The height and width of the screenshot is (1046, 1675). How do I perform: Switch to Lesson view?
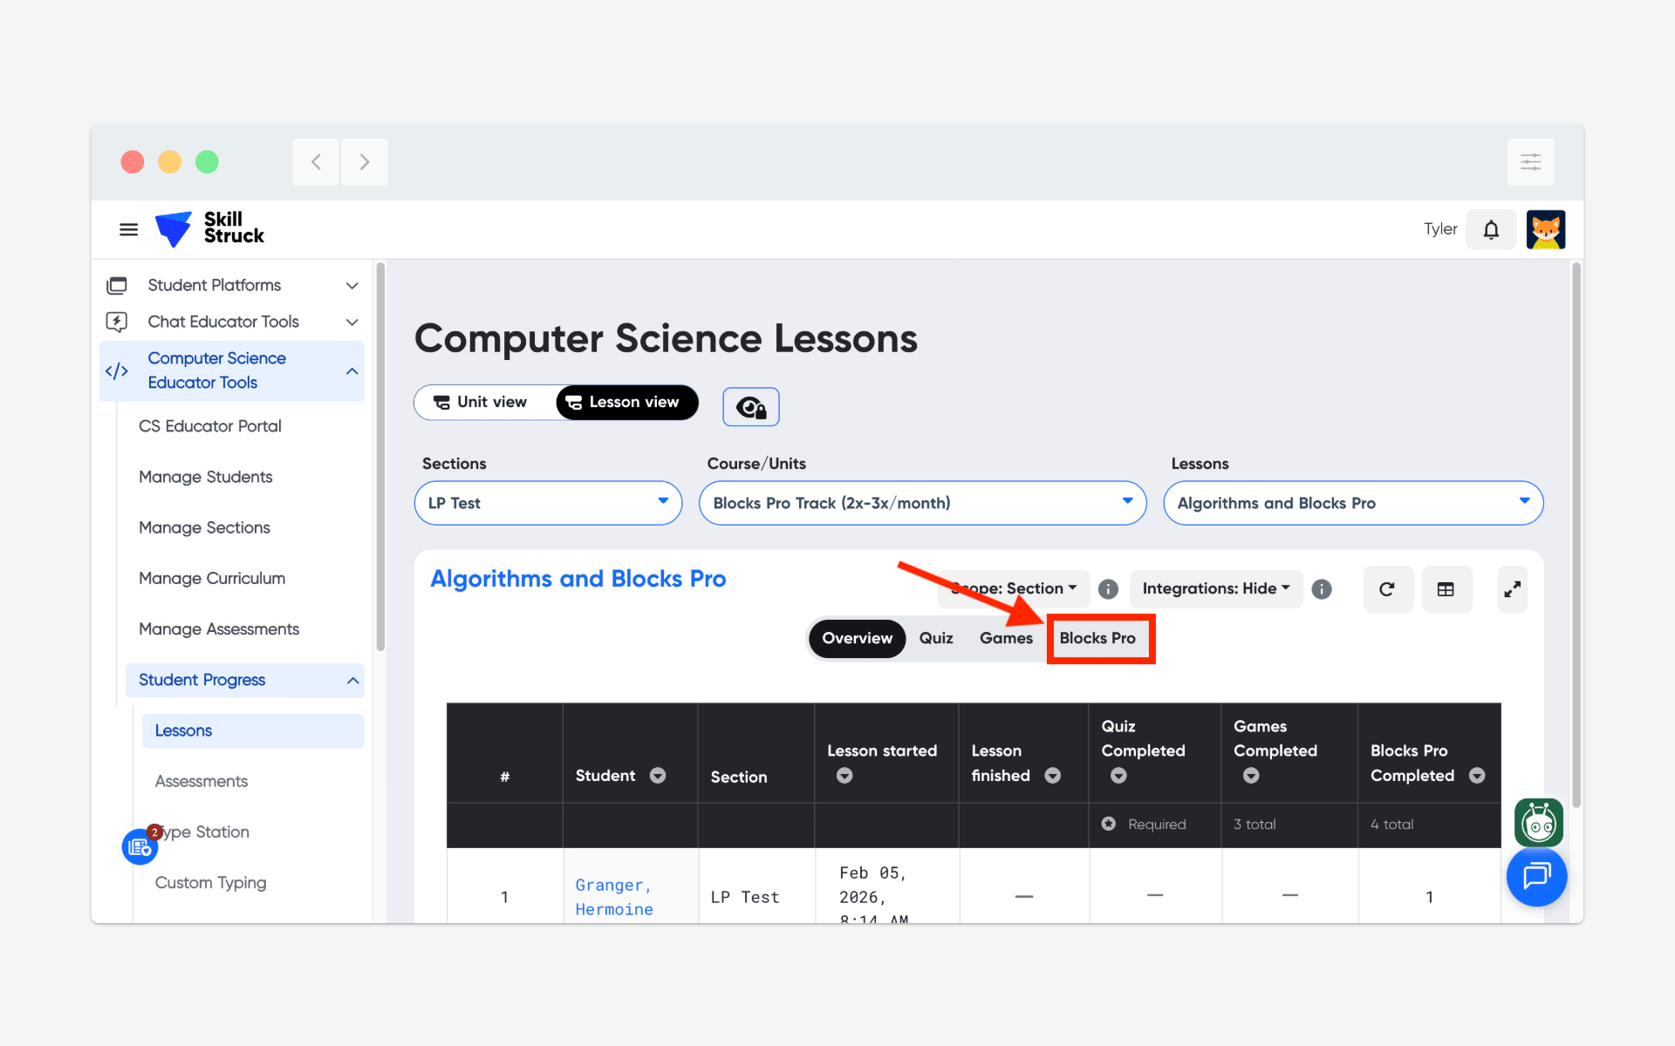pos(627,402)
